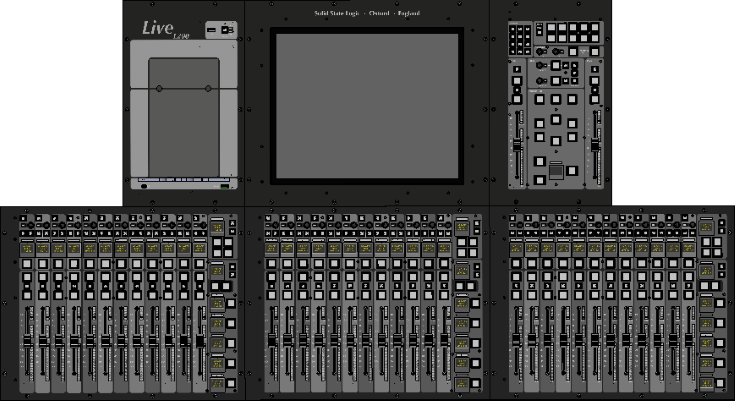Click the twelfth fader in the left fader tile
This screenshot has height=401, width=735.
pos(200,341)
